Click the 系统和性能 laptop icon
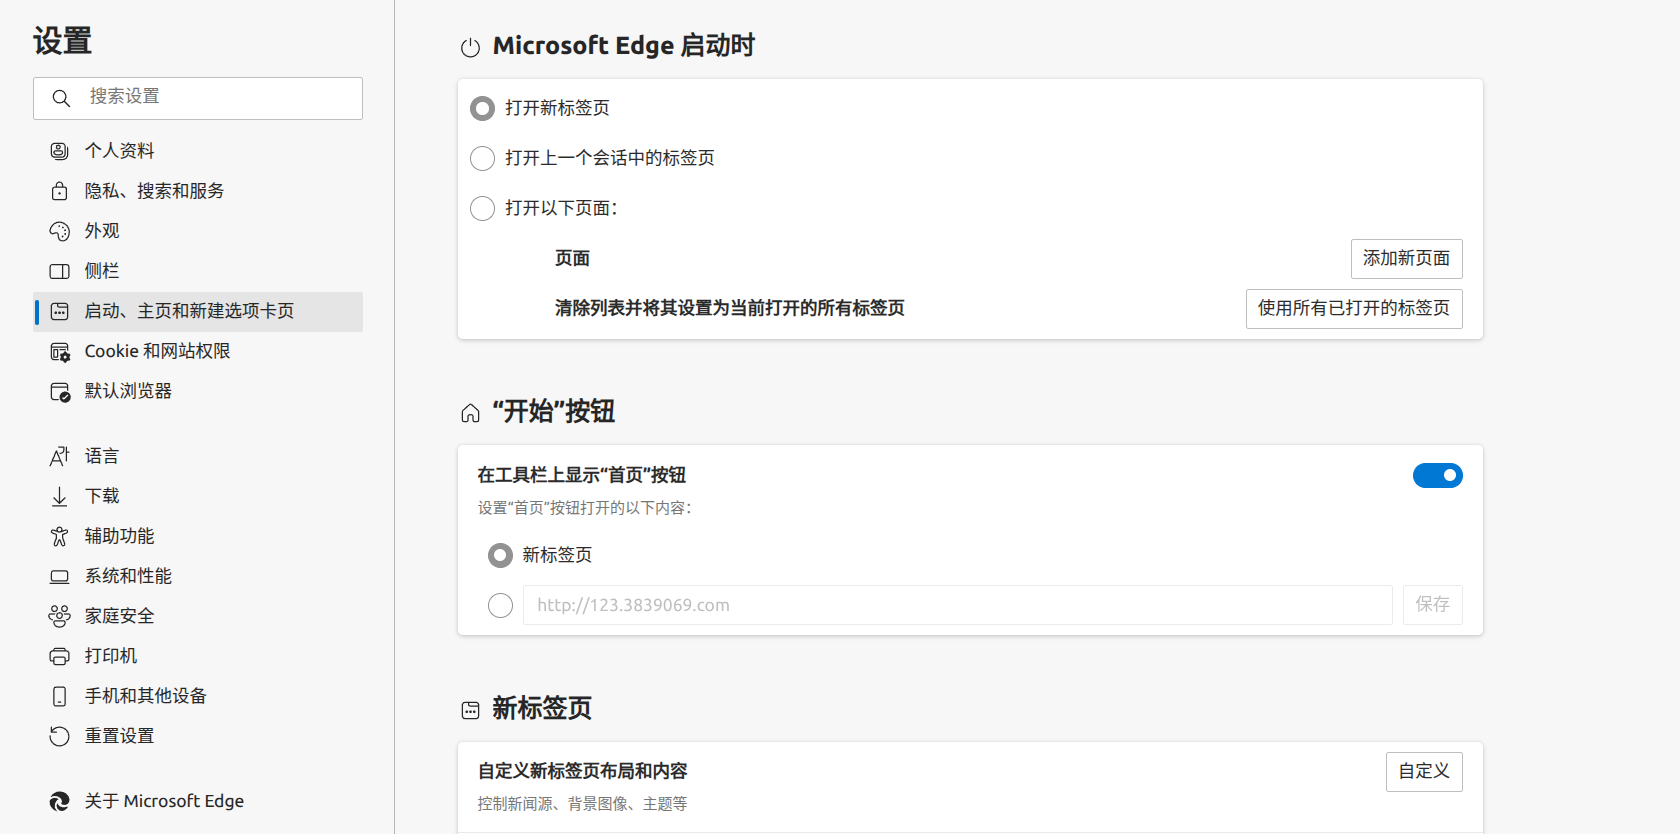This screenshot has width=1680, height=834. (x=60, y=576)
